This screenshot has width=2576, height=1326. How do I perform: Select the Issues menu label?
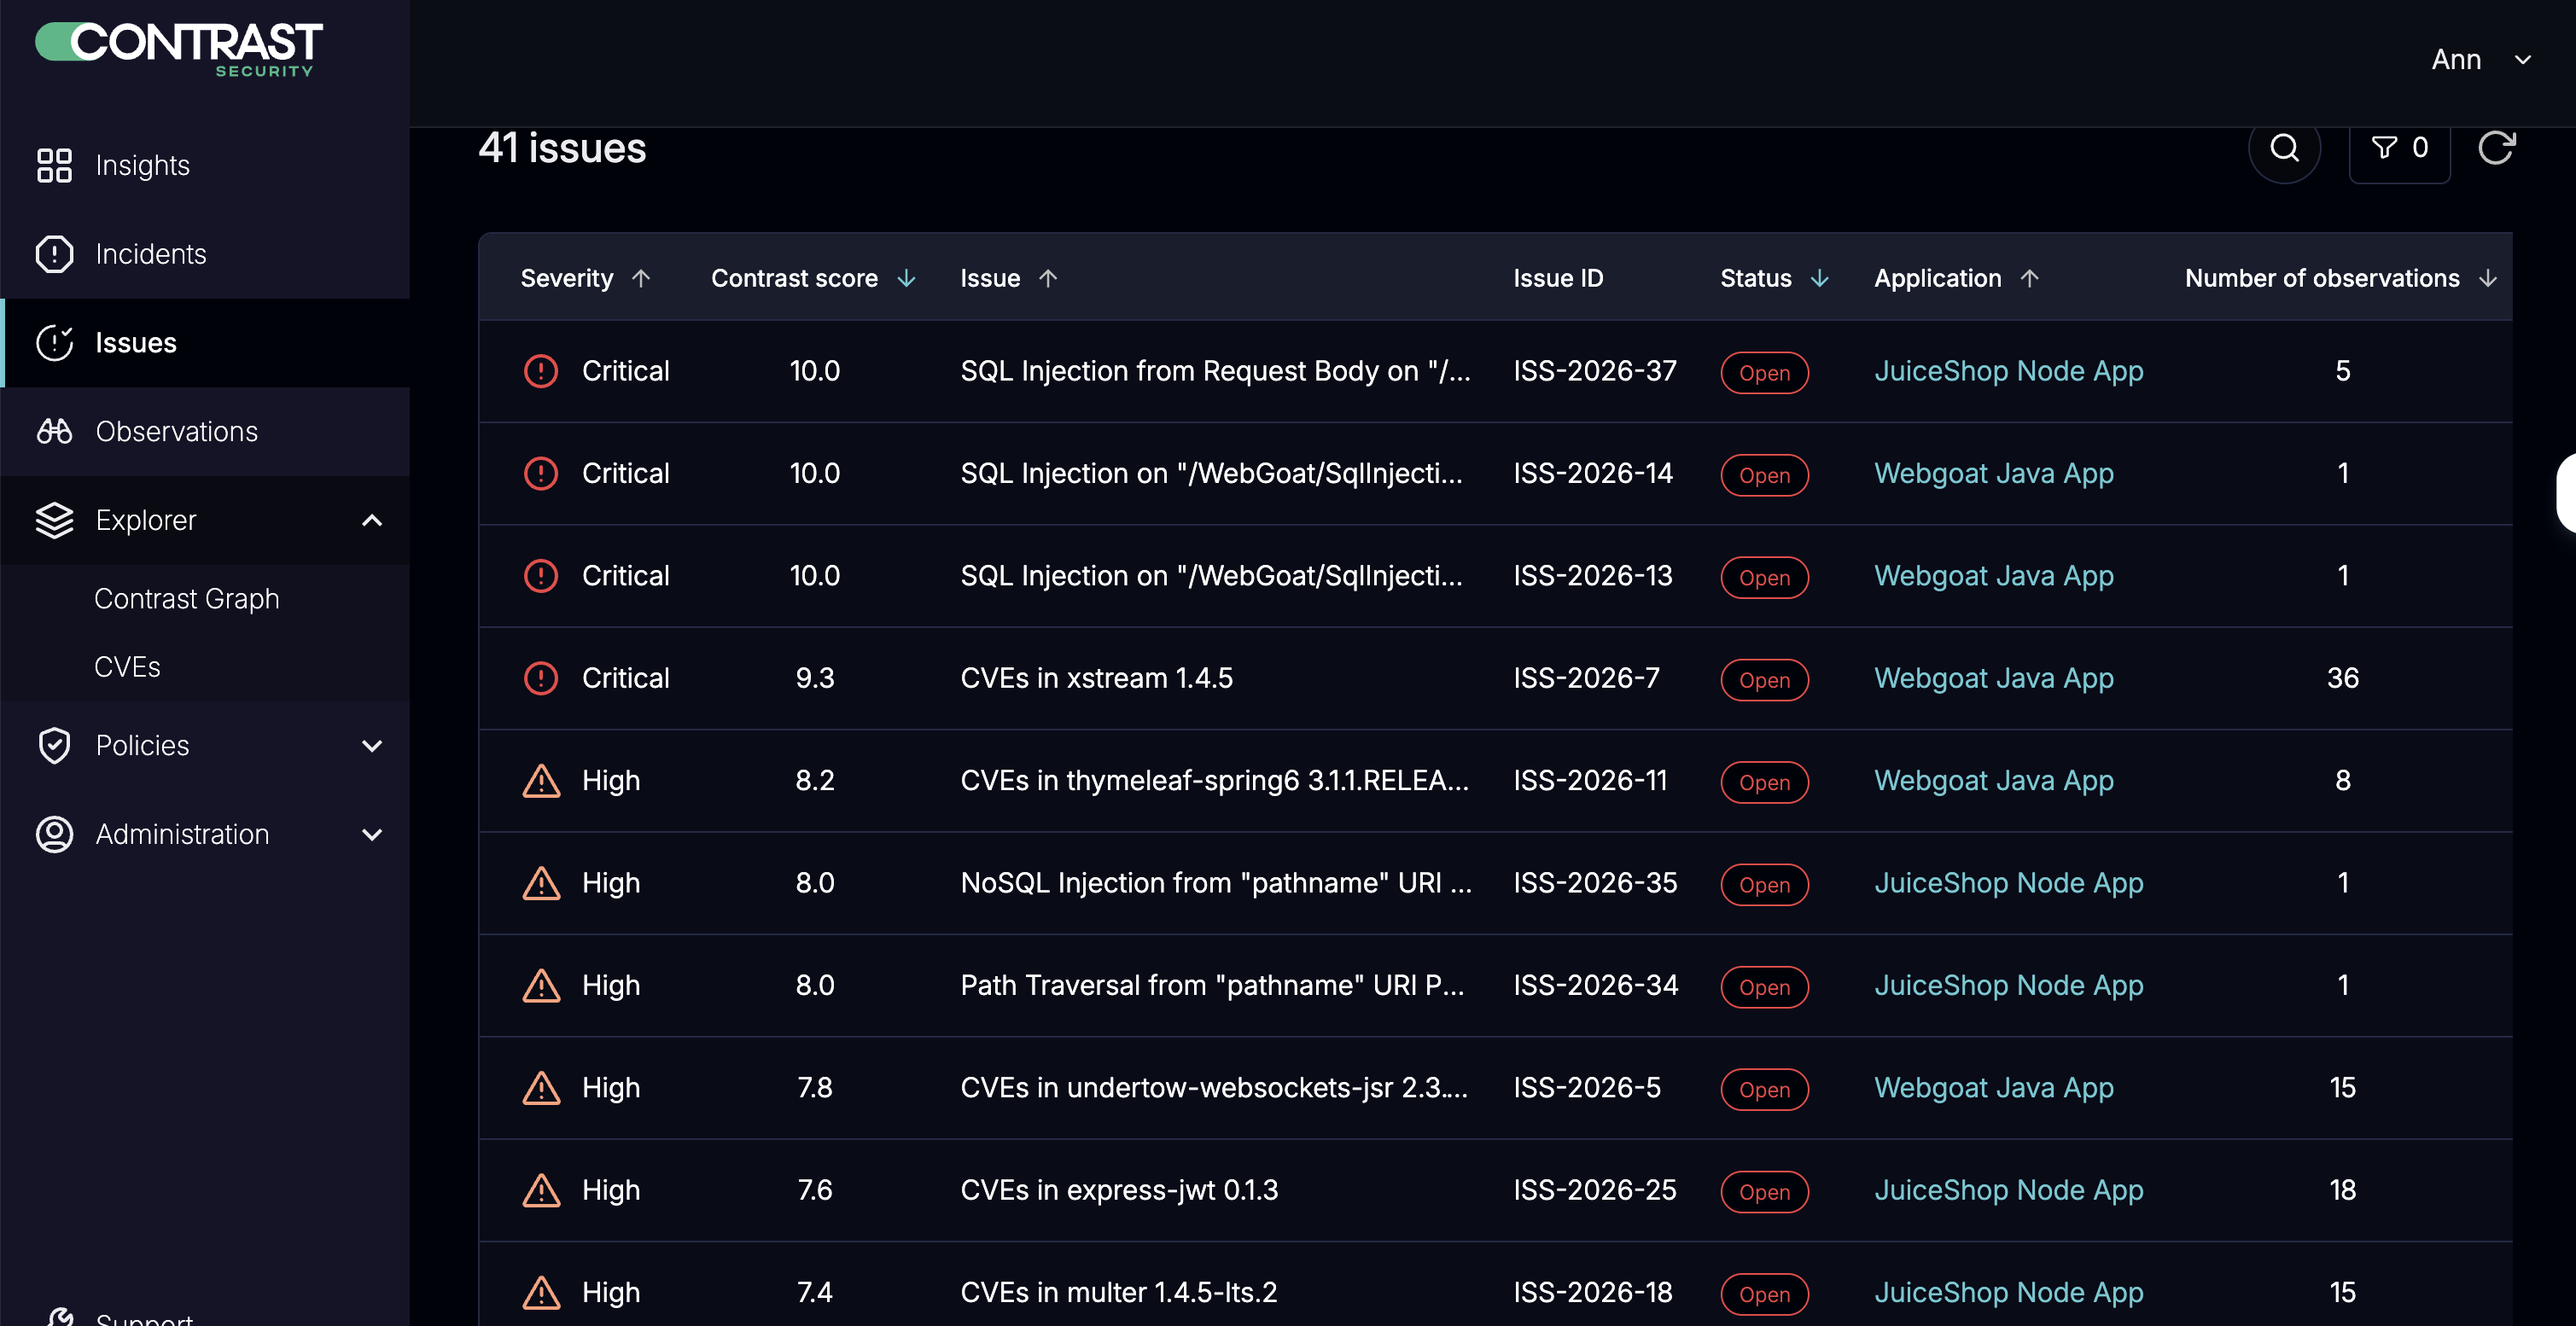136,343
